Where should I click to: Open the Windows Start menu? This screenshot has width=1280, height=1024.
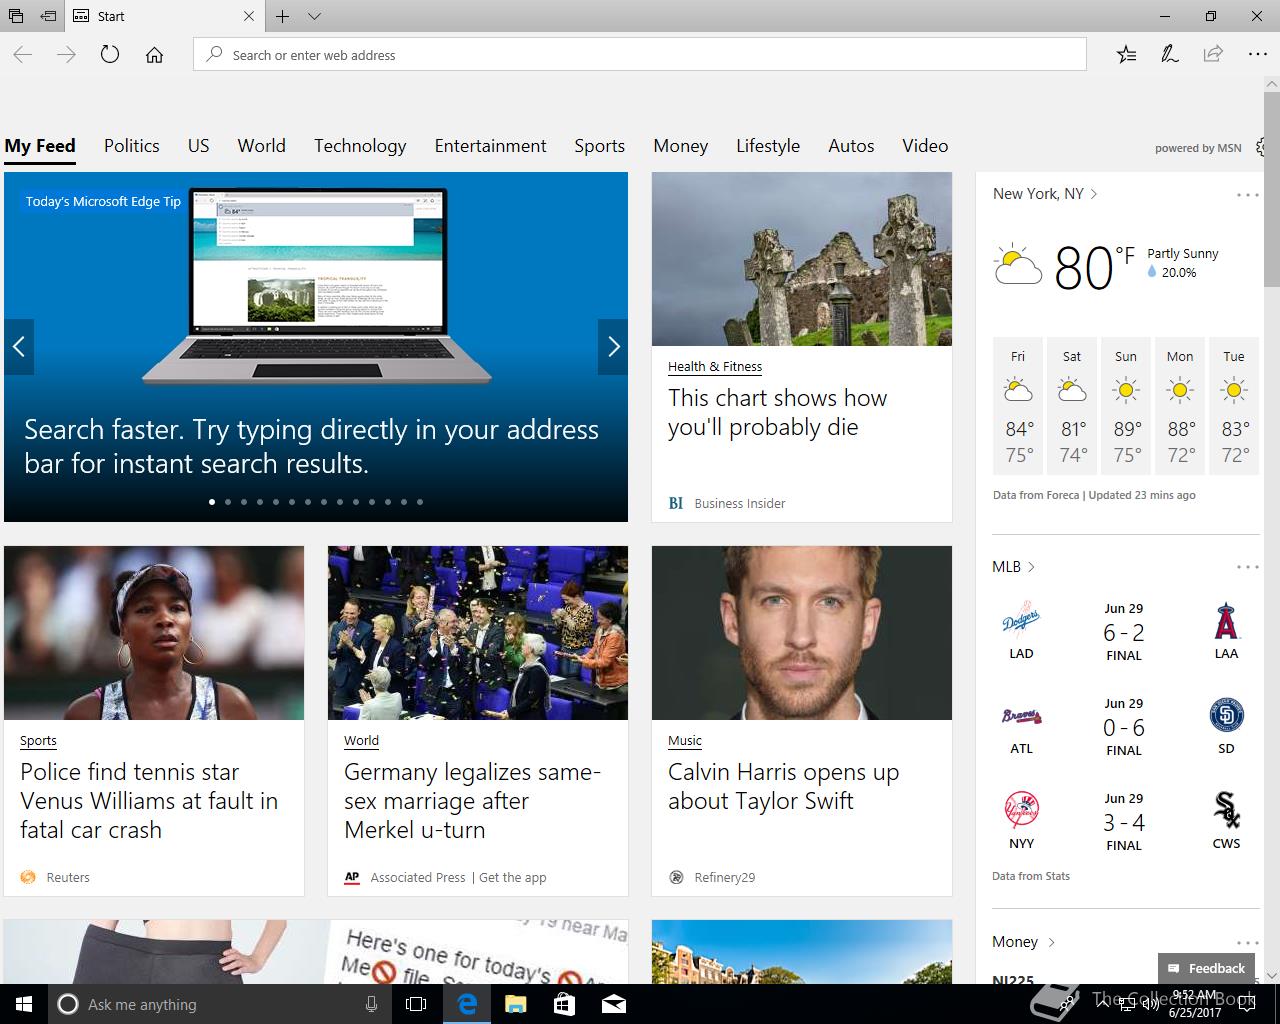click(x=24, y=1004)
